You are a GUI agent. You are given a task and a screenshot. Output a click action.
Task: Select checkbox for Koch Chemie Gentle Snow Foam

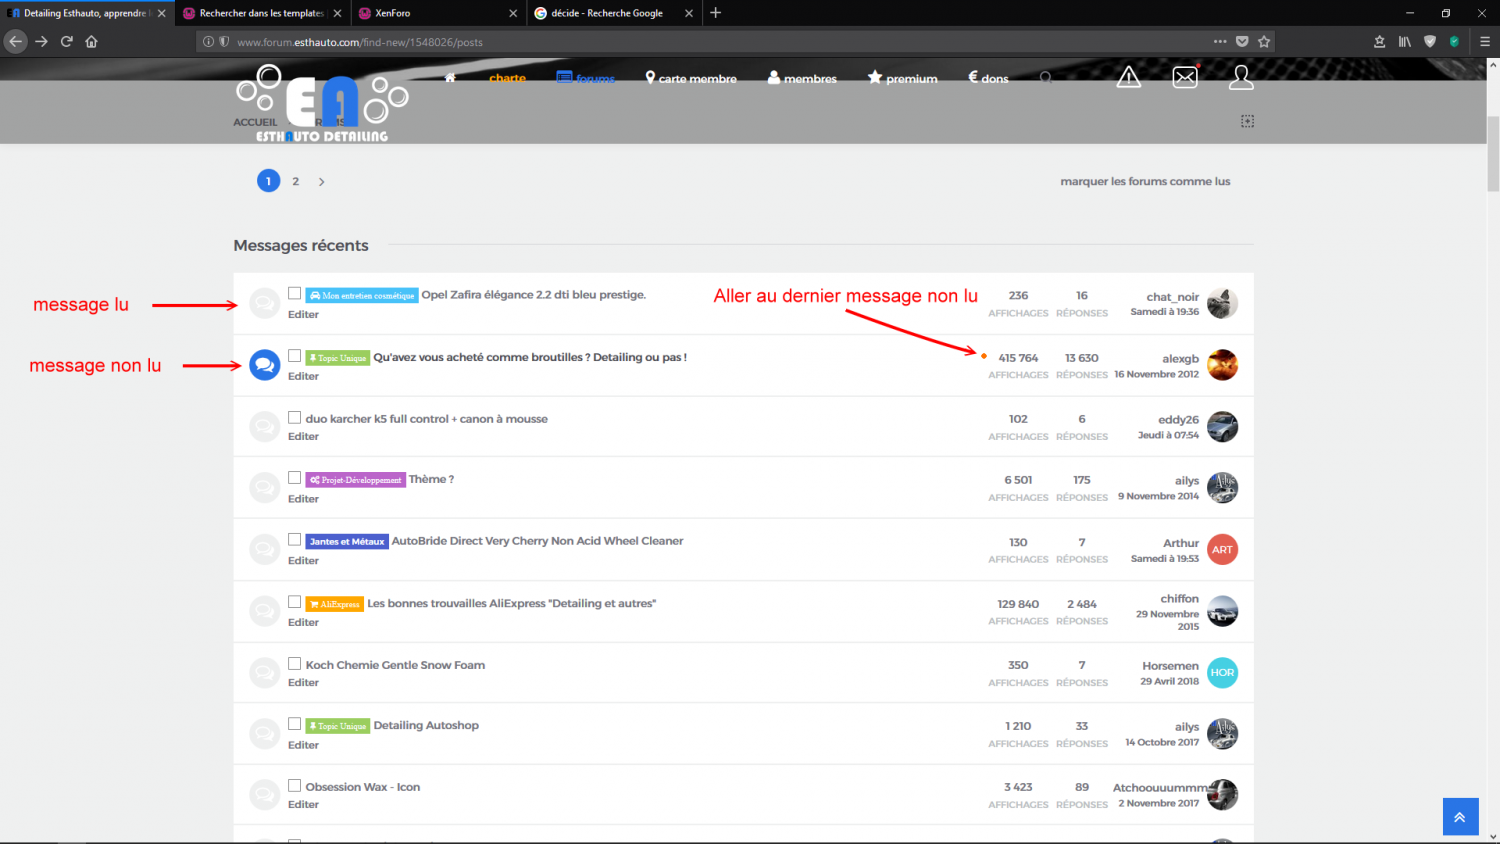click(x=295, y=664)
